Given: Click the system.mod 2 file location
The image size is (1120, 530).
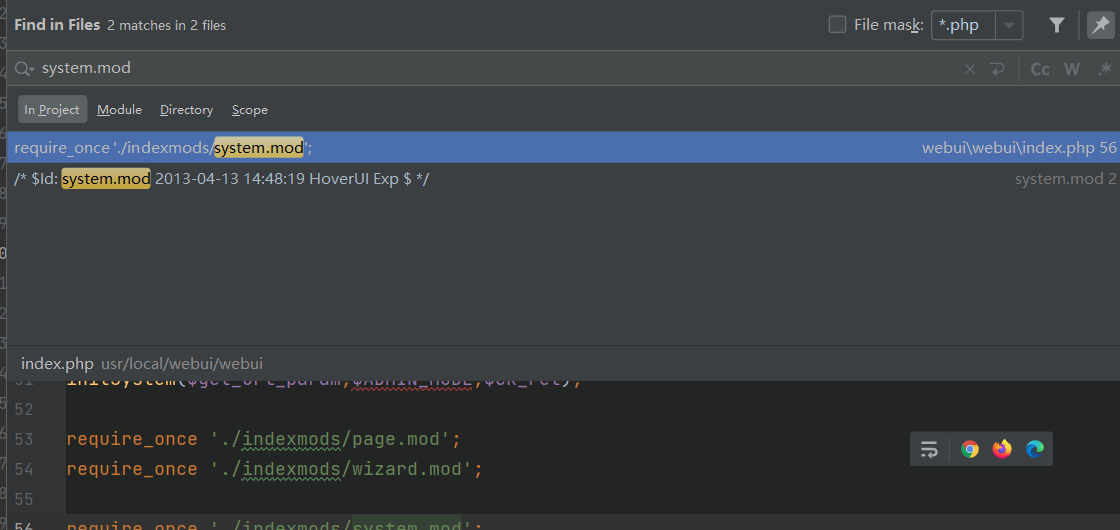Looking at the screenshot, I should click(x=1065, y=179).
